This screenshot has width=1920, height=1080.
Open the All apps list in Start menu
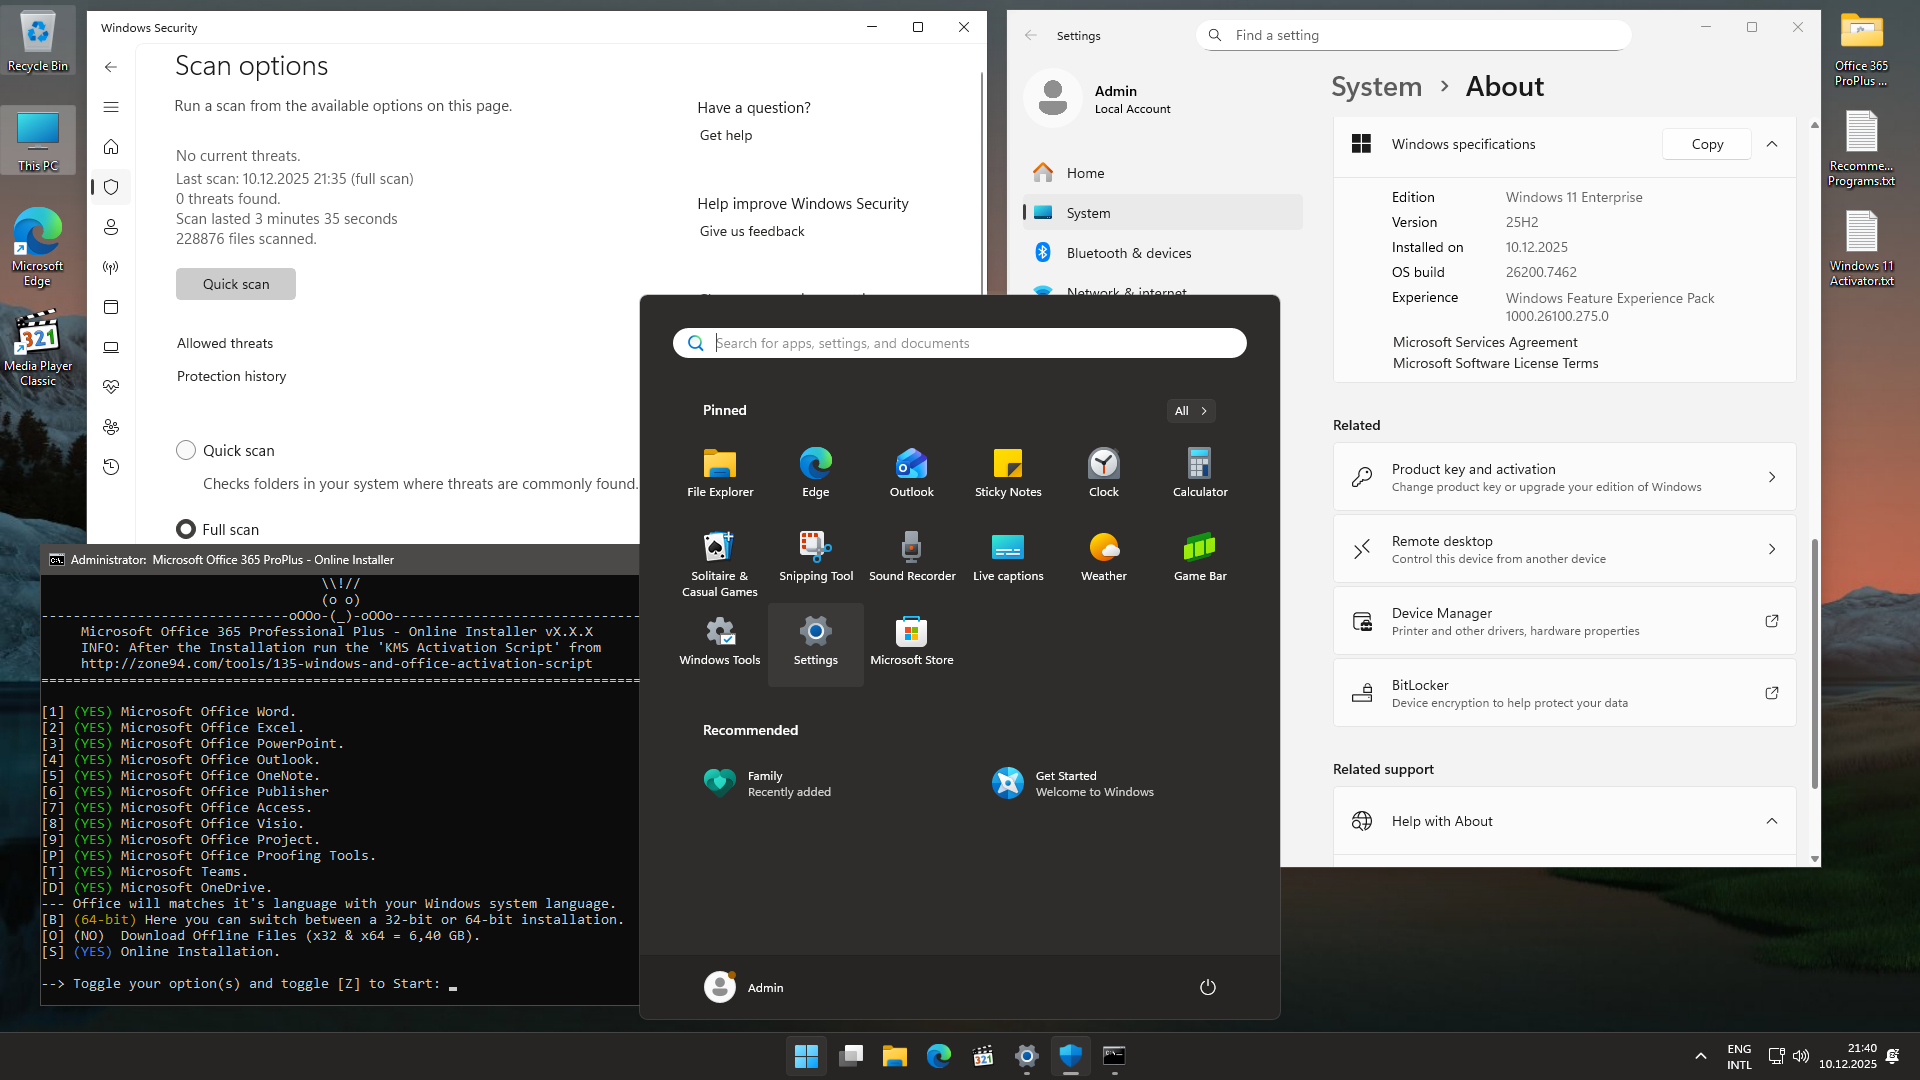1190,410
